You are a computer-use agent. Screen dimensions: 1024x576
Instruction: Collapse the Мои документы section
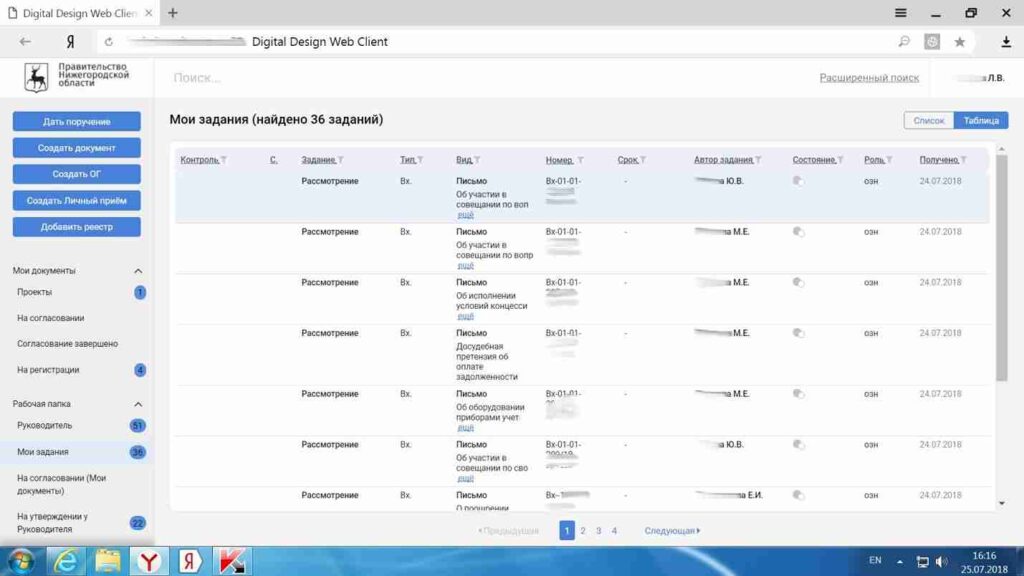[x=138, y=271]
